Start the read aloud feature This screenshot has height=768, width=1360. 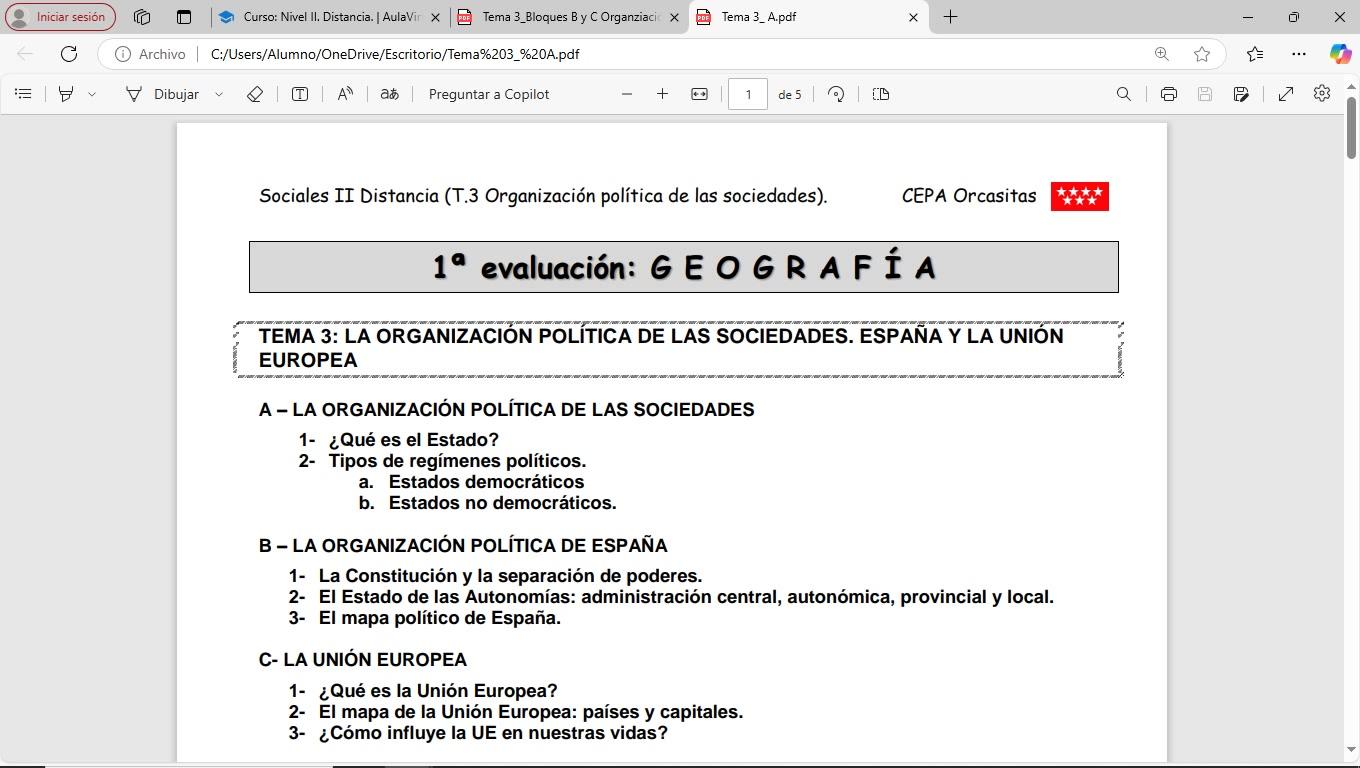coord(345,94)
